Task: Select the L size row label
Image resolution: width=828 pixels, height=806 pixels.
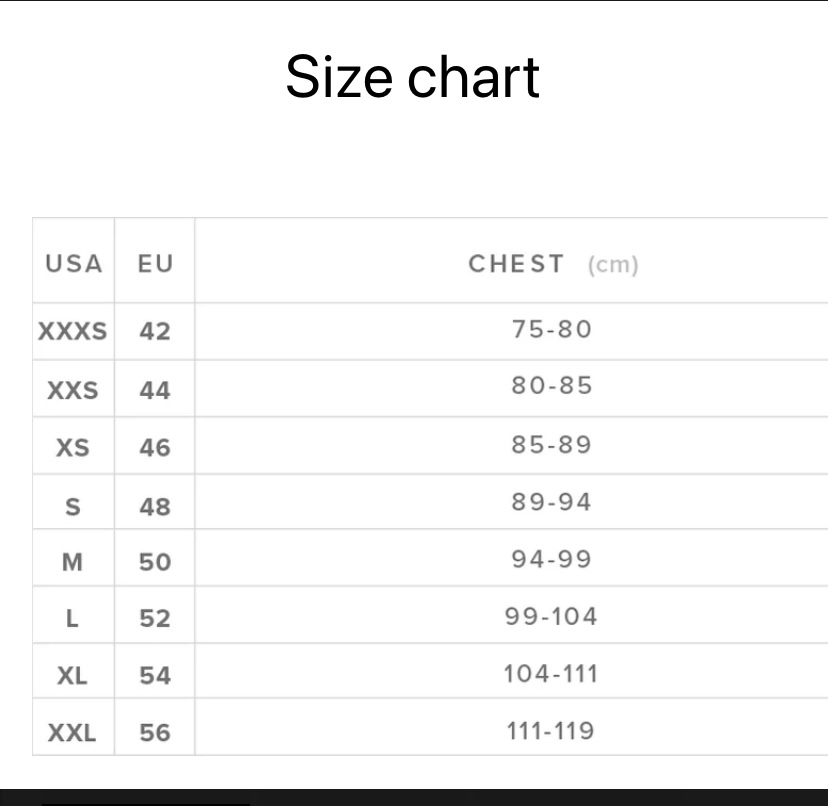Action: click(x=72, y=618)
